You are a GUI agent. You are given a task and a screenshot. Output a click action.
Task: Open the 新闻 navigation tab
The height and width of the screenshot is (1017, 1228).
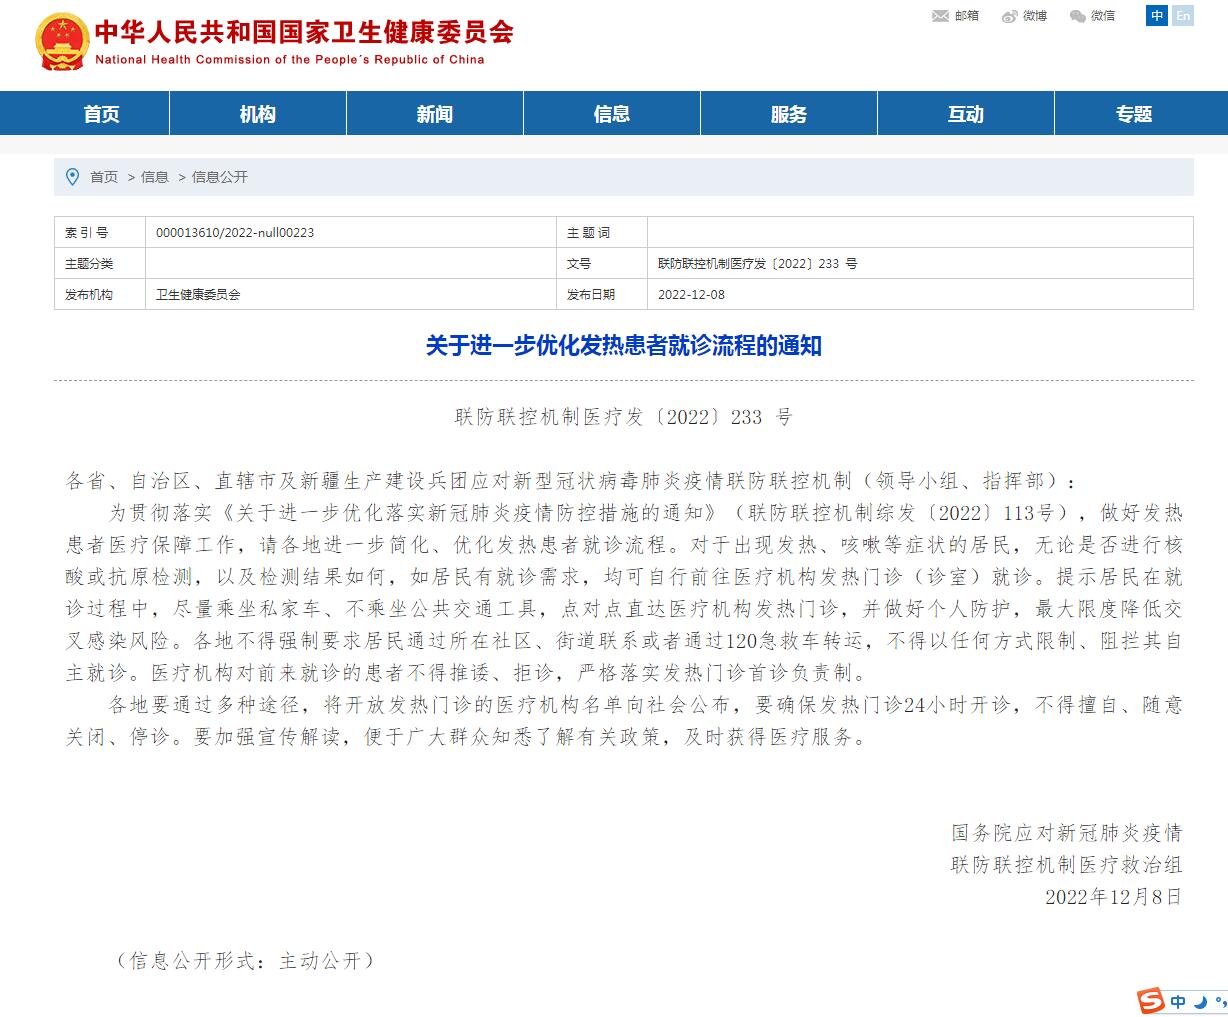435,114
